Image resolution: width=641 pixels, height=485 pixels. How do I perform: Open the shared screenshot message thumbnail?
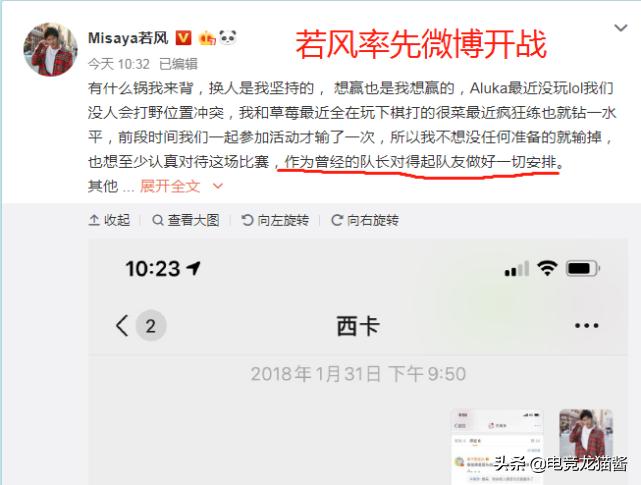click(x=497, y=447)
